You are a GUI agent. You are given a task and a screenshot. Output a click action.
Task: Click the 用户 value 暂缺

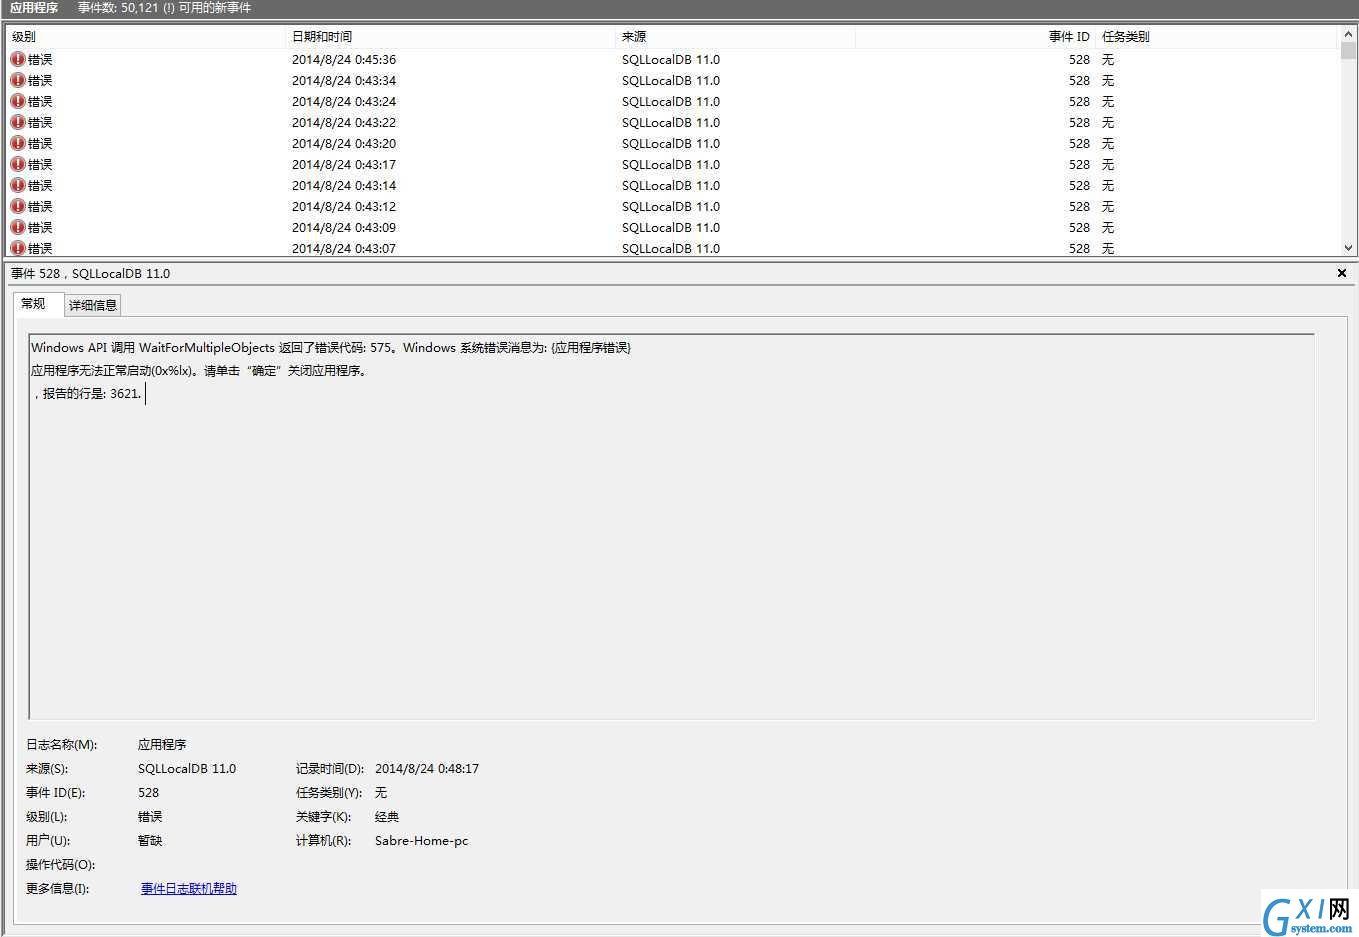(x=150, y=840)
